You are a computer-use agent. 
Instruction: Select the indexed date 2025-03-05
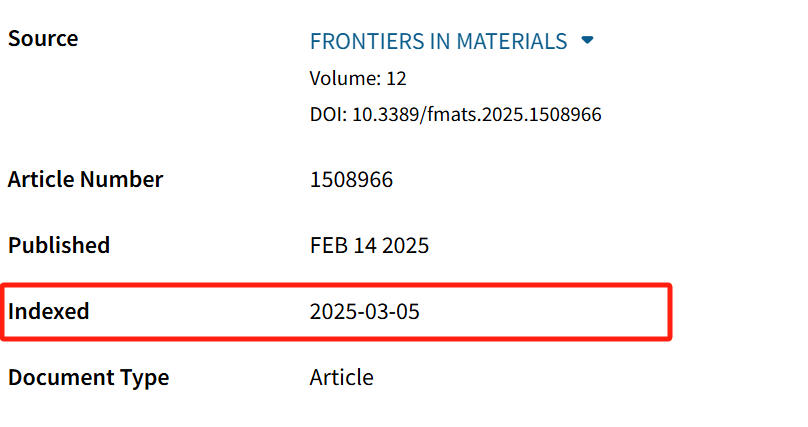pyautogui.click(x=365, y=312)
